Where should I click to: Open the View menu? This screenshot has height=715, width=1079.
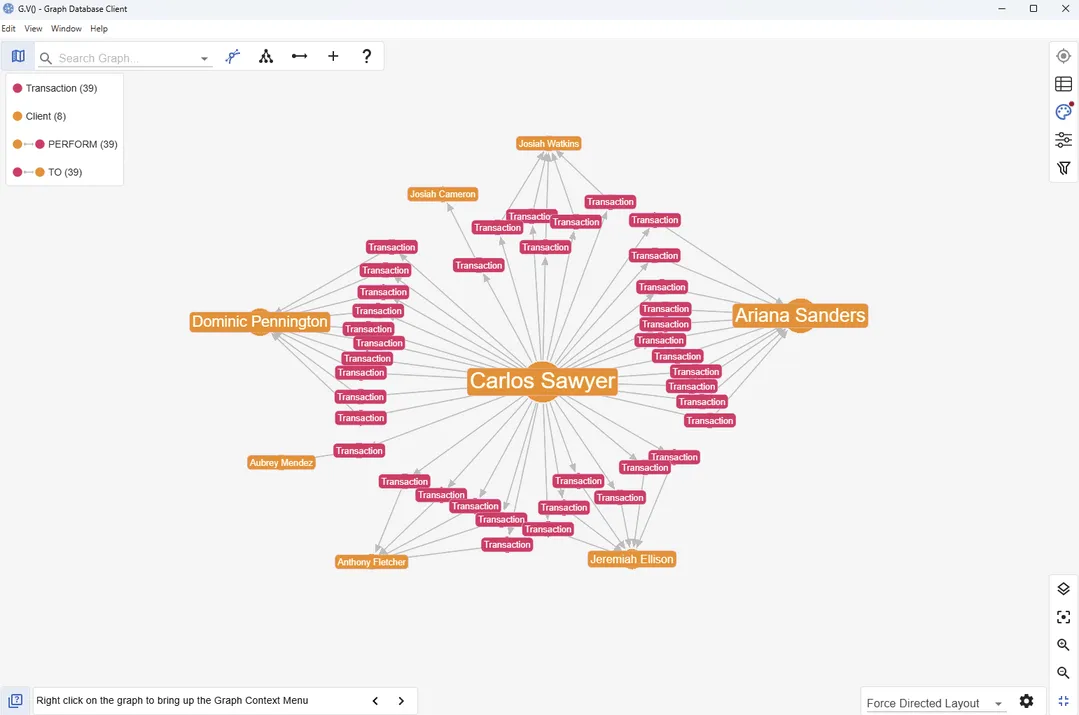coord(33,29)
